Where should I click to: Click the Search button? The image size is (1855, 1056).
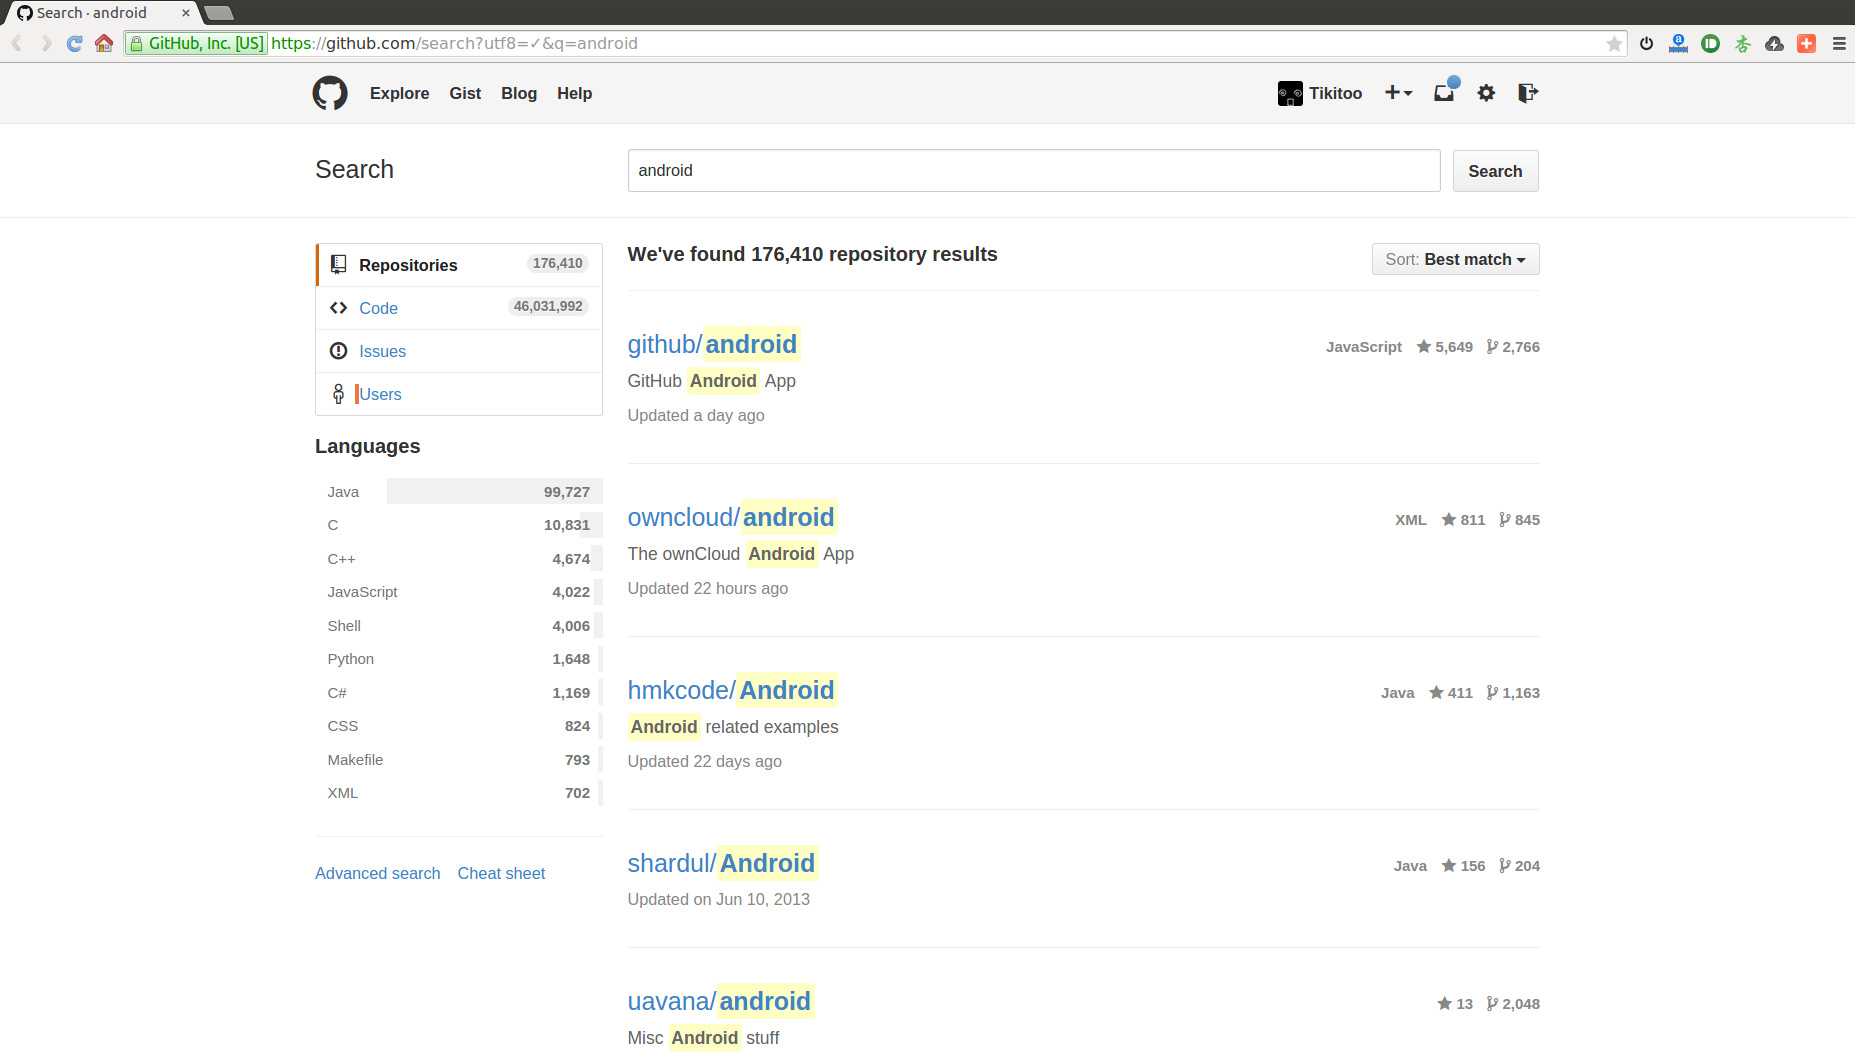pos(1495,171)
